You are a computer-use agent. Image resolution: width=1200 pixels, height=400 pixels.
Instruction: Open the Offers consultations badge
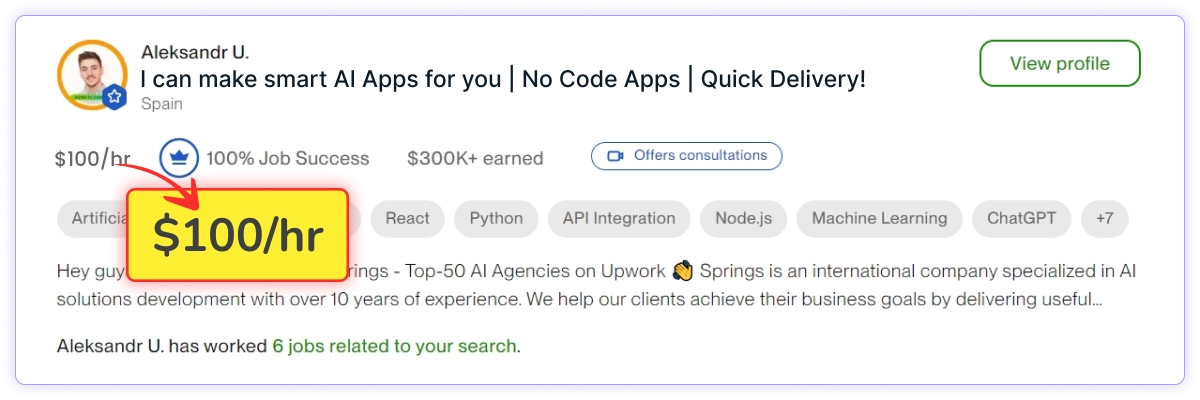click(686, 156)
